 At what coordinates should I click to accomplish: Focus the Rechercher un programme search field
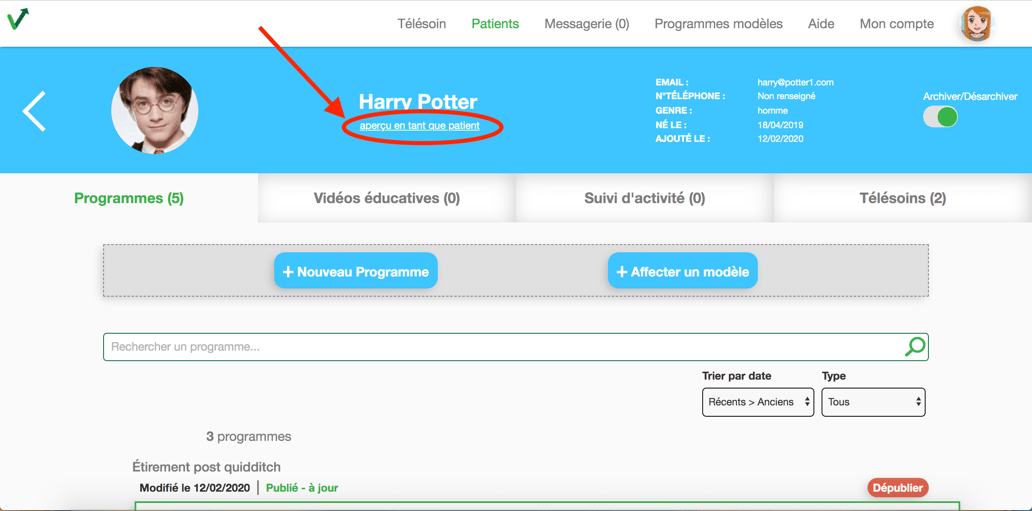click(x=516, y=347)
